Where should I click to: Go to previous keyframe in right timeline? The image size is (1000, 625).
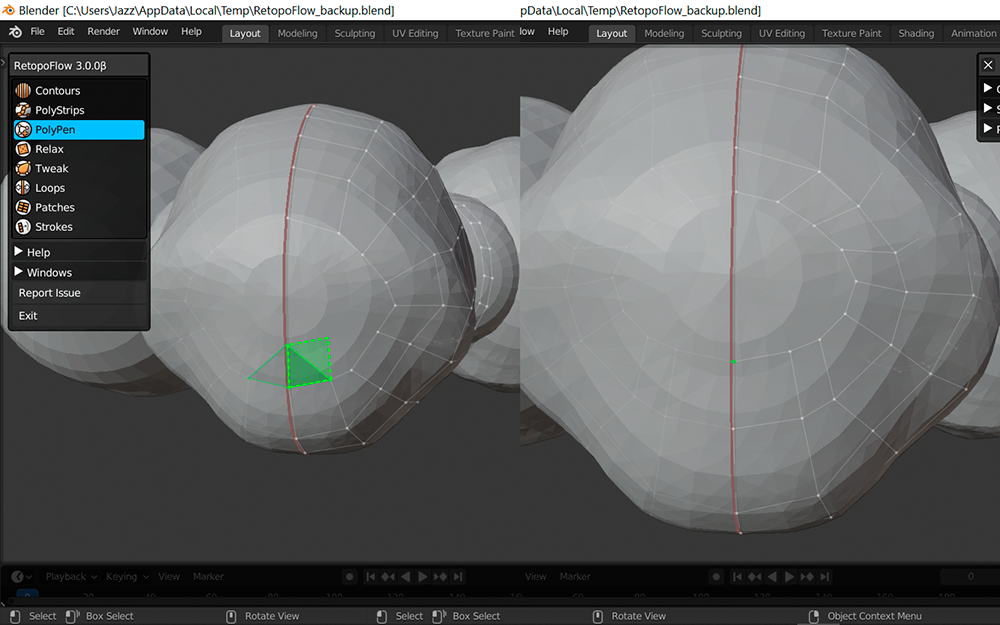pos(754,577)
